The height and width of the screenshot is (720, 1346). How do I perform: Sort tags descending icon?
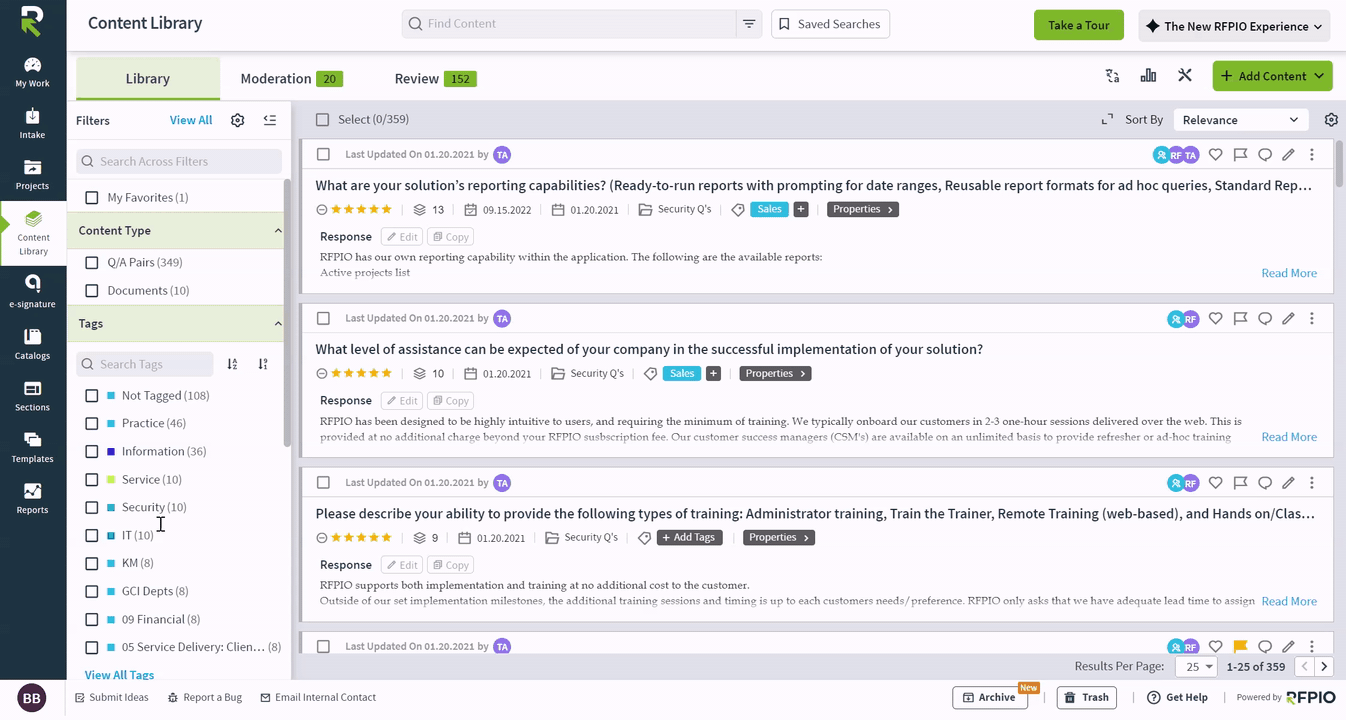263,364
